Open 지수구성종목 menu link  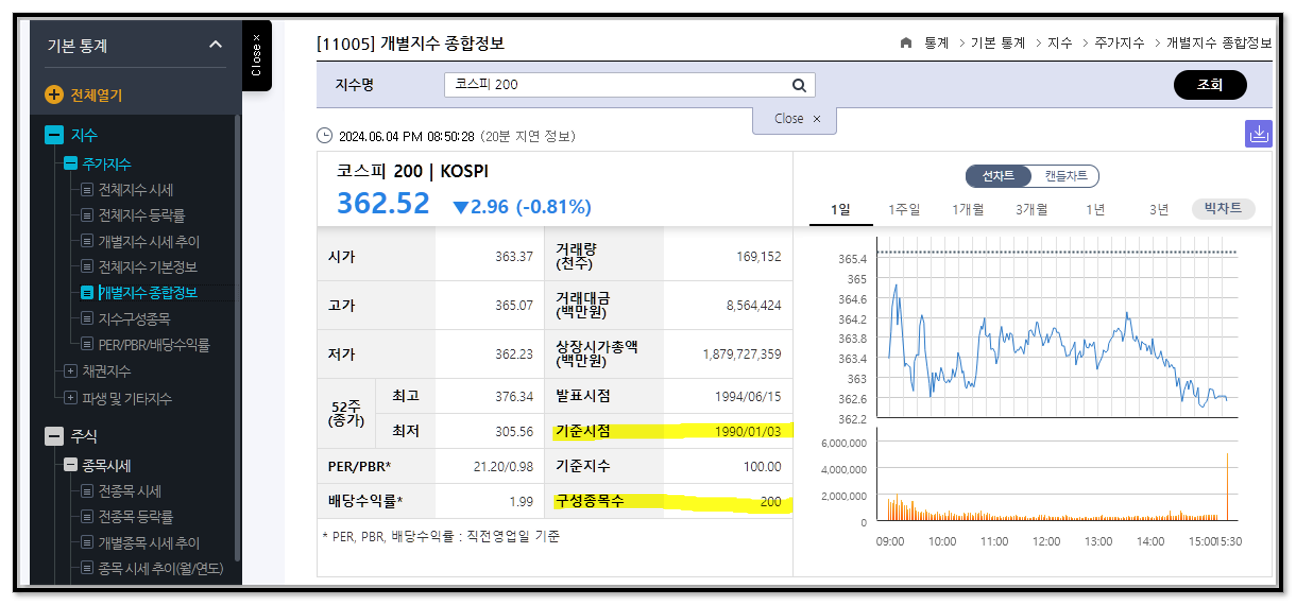[134, 319]
